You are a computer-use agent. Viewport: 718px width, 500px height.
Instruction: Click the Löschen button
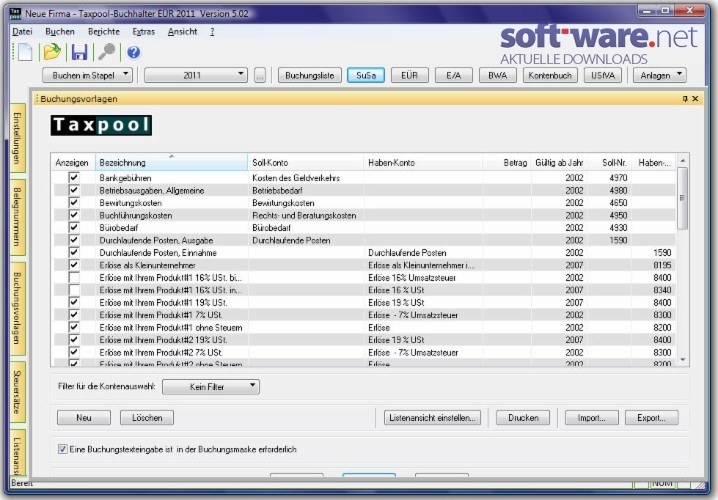(147, 418)
